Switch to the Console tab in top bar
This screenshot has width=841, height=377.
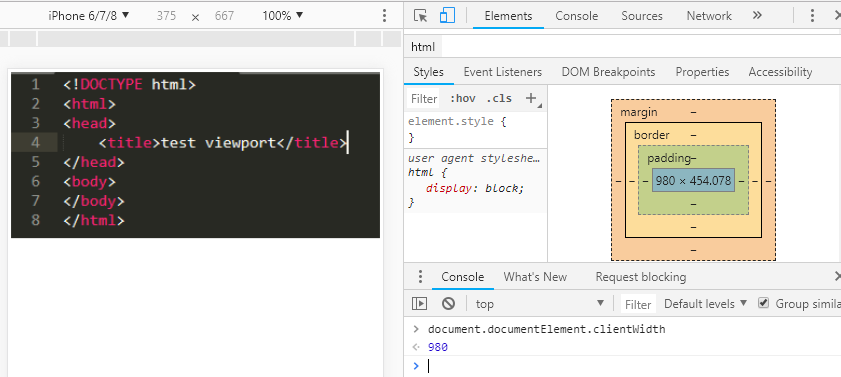point(577,16)
